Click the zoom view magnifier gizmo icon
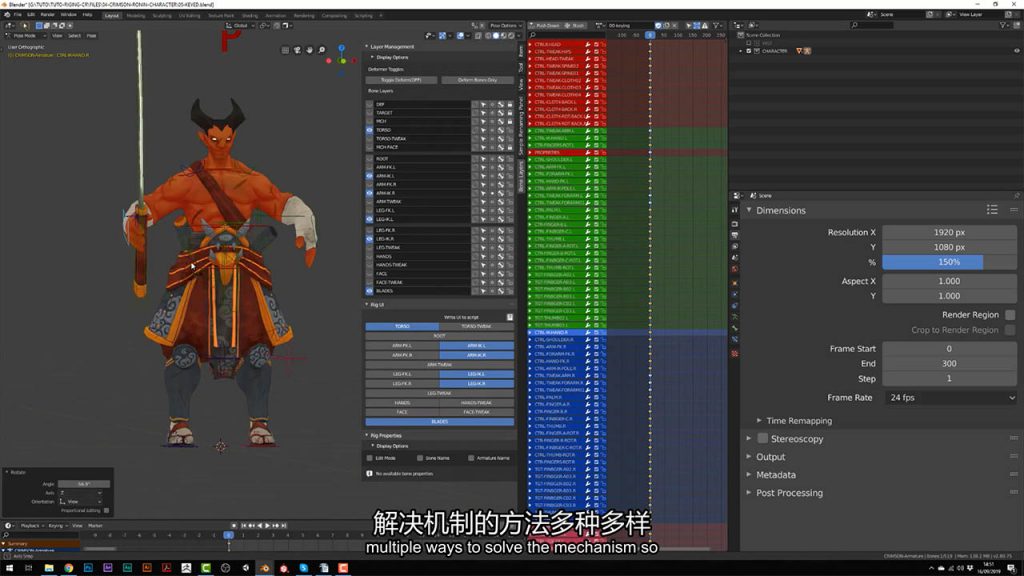The height and width of the screenshot is (576, 1024). (x=322, y=50)
